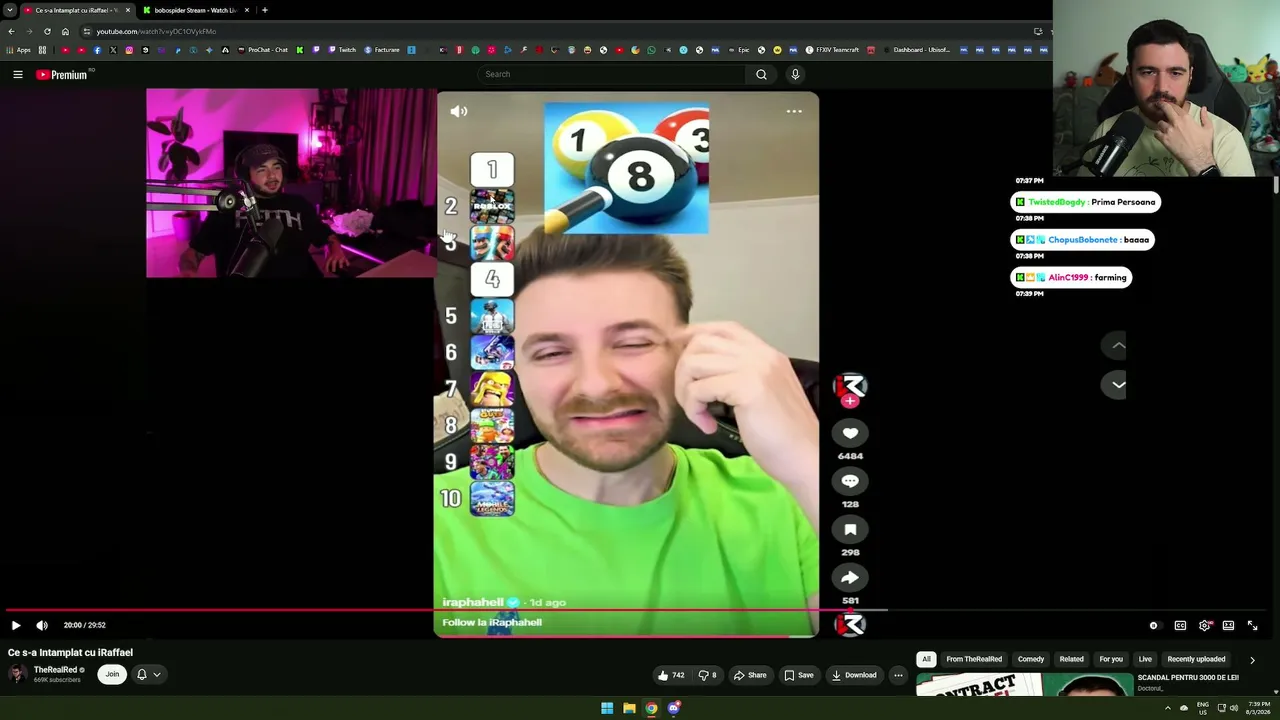
Task: Open the player settings gear
Action: coord(1205,625)
